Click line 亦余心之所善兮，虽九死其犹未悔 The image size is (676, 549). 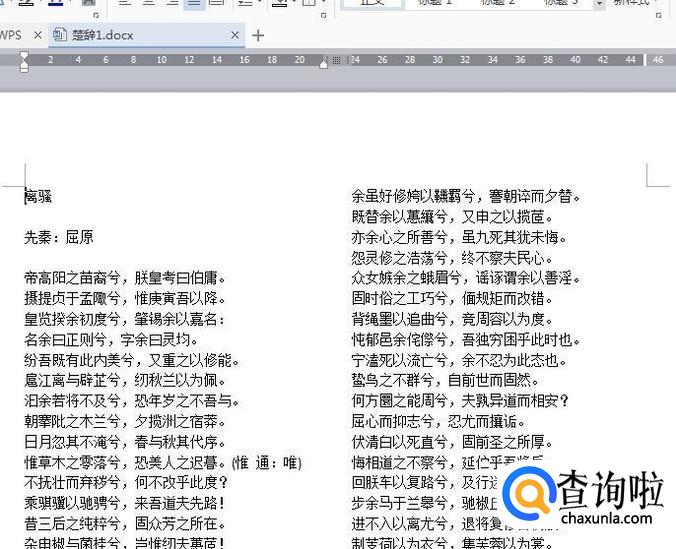[x=460, y=237]
